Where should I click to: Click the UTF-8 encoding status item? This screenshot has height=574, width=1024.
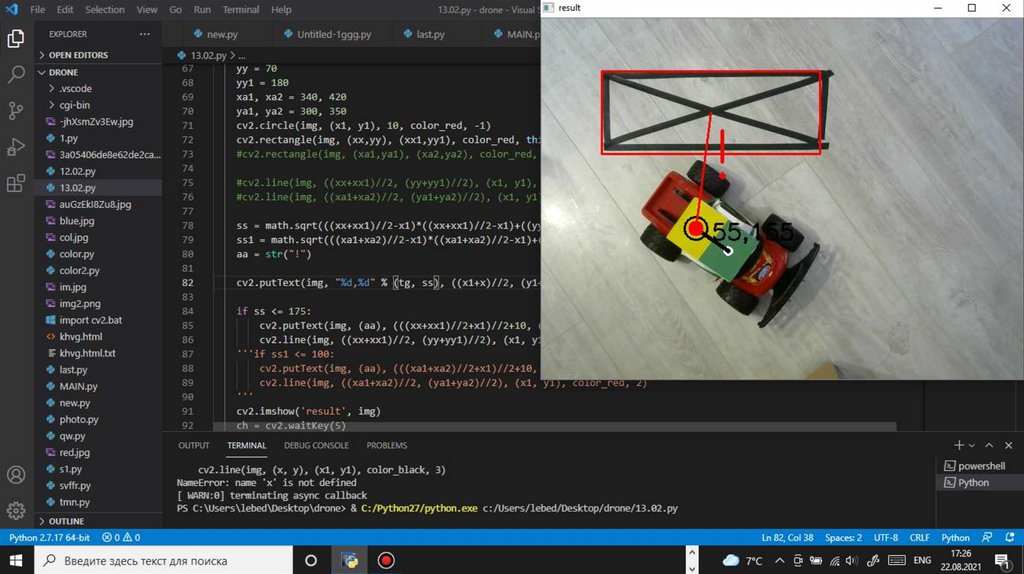pos(886,538)
